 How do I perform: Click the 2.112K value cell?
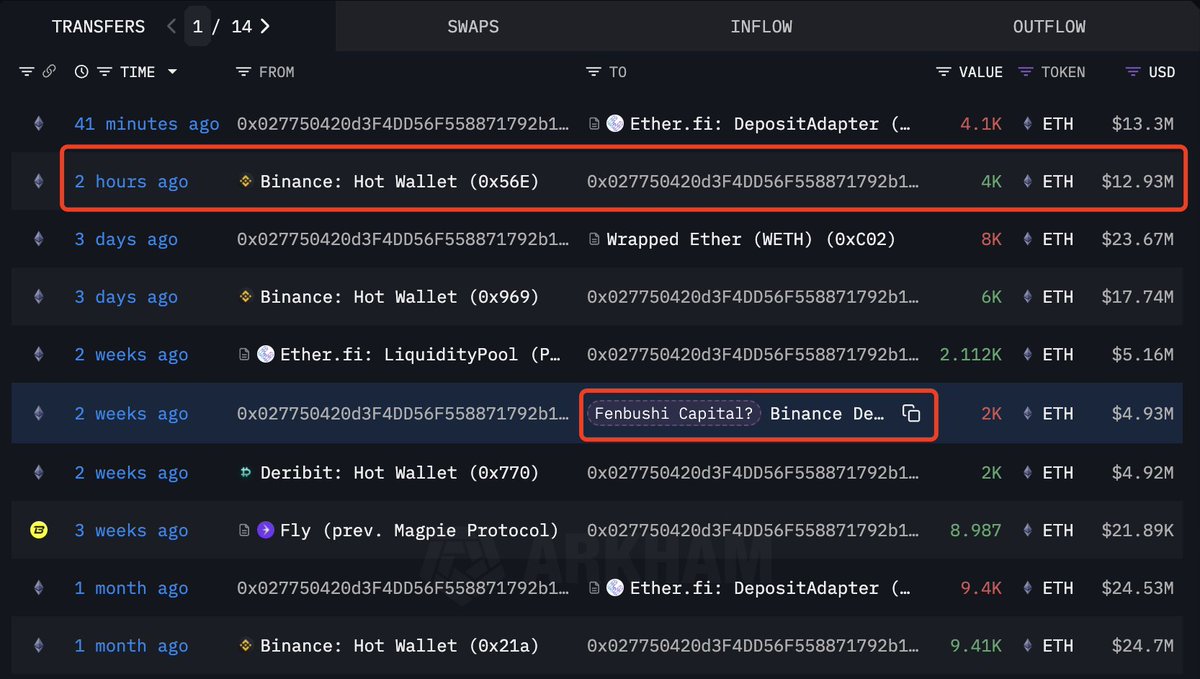[970, 354]
